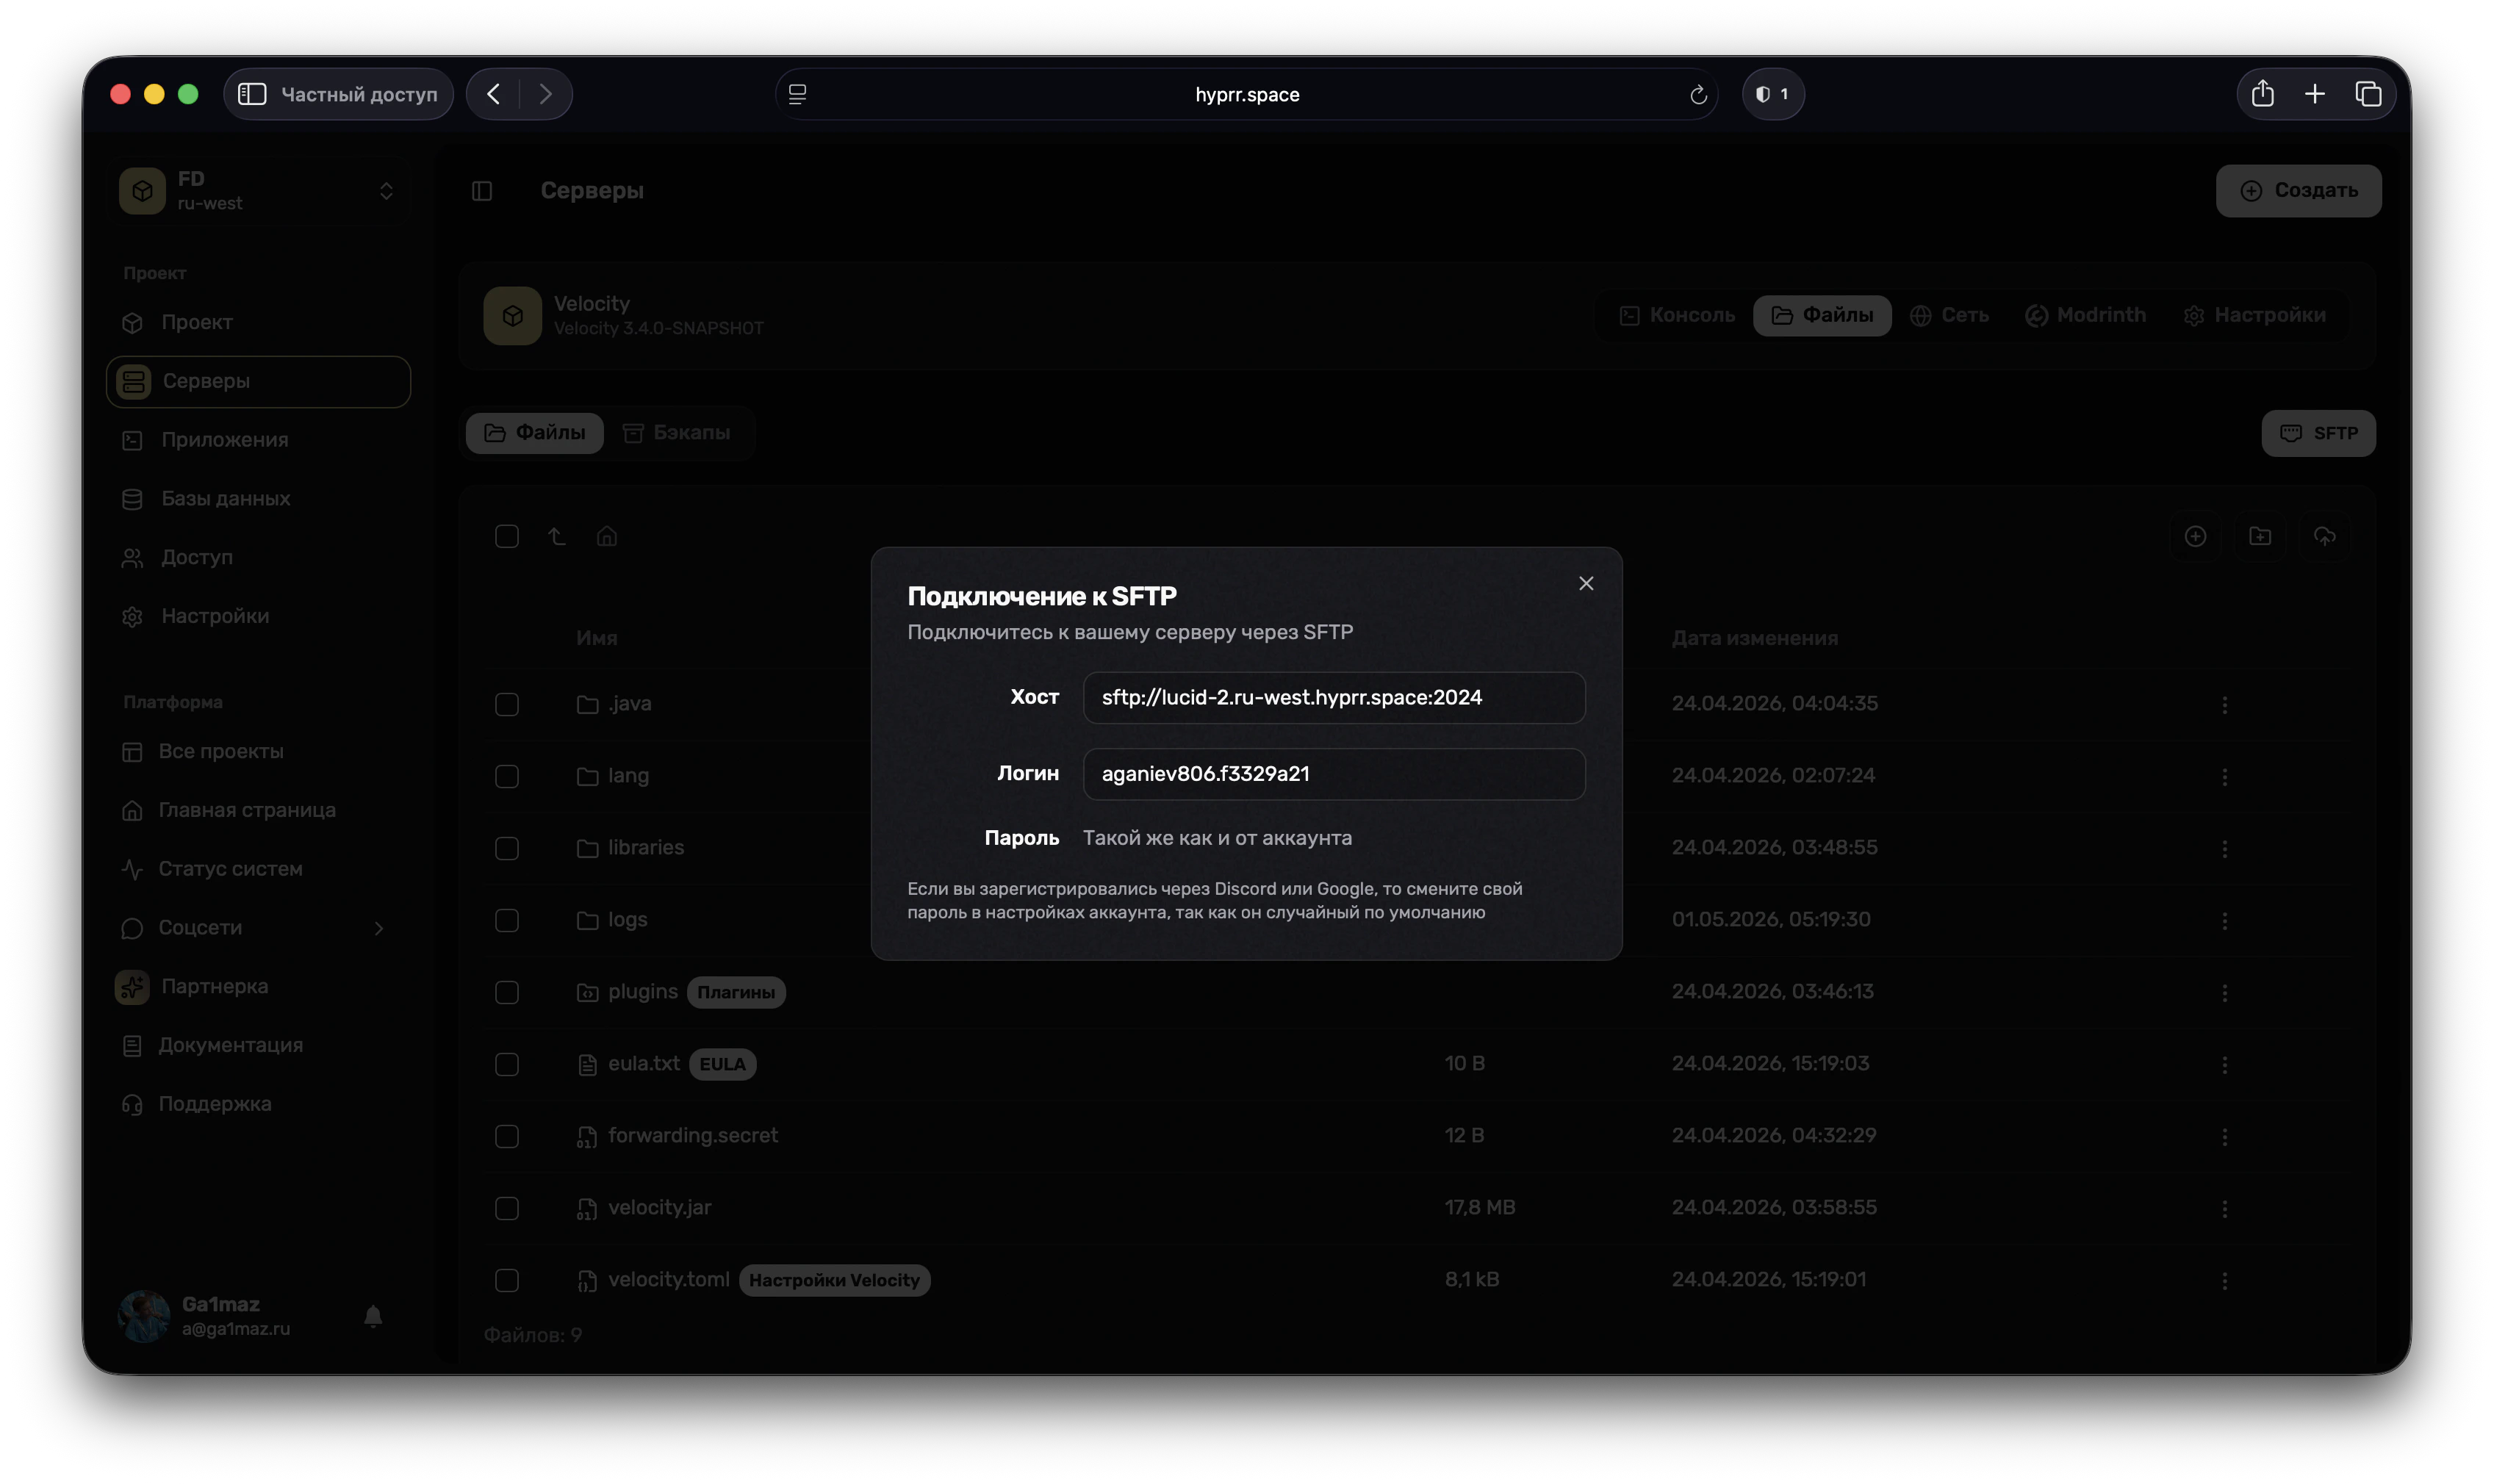
Task: Open Safari sidebar toggle icon
Action: point(252,94)
